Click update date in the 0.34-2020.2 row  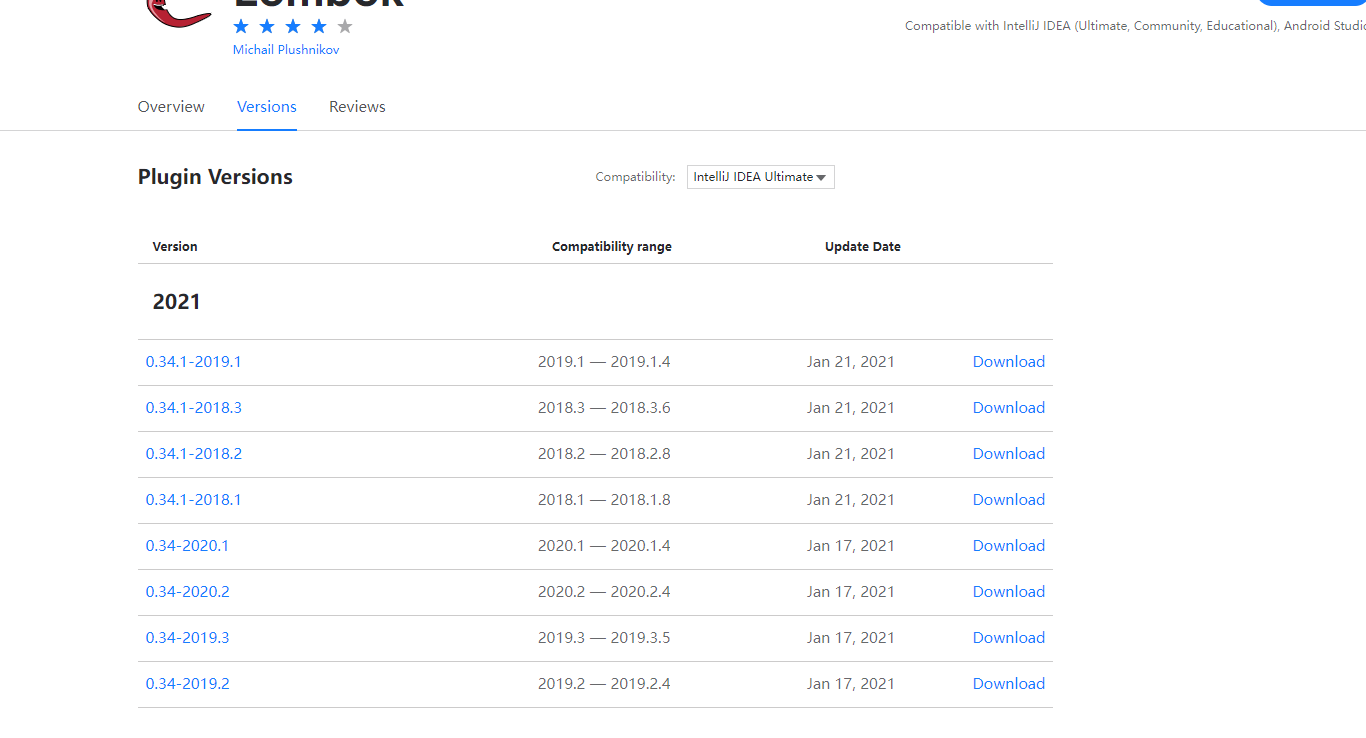pos(851,592)
